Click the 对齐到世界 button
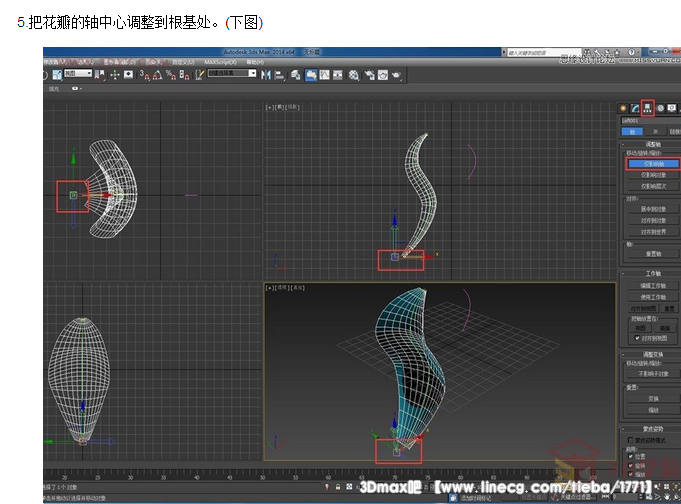This screenshot has height=504, width=681. tap(654, 232)
